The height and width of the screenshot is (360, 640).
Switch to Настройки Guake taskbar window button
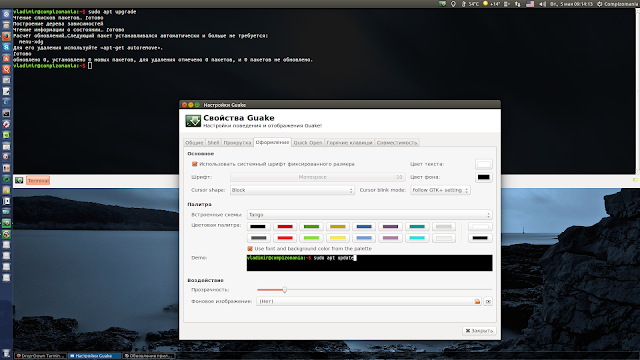tap(94, 356)
